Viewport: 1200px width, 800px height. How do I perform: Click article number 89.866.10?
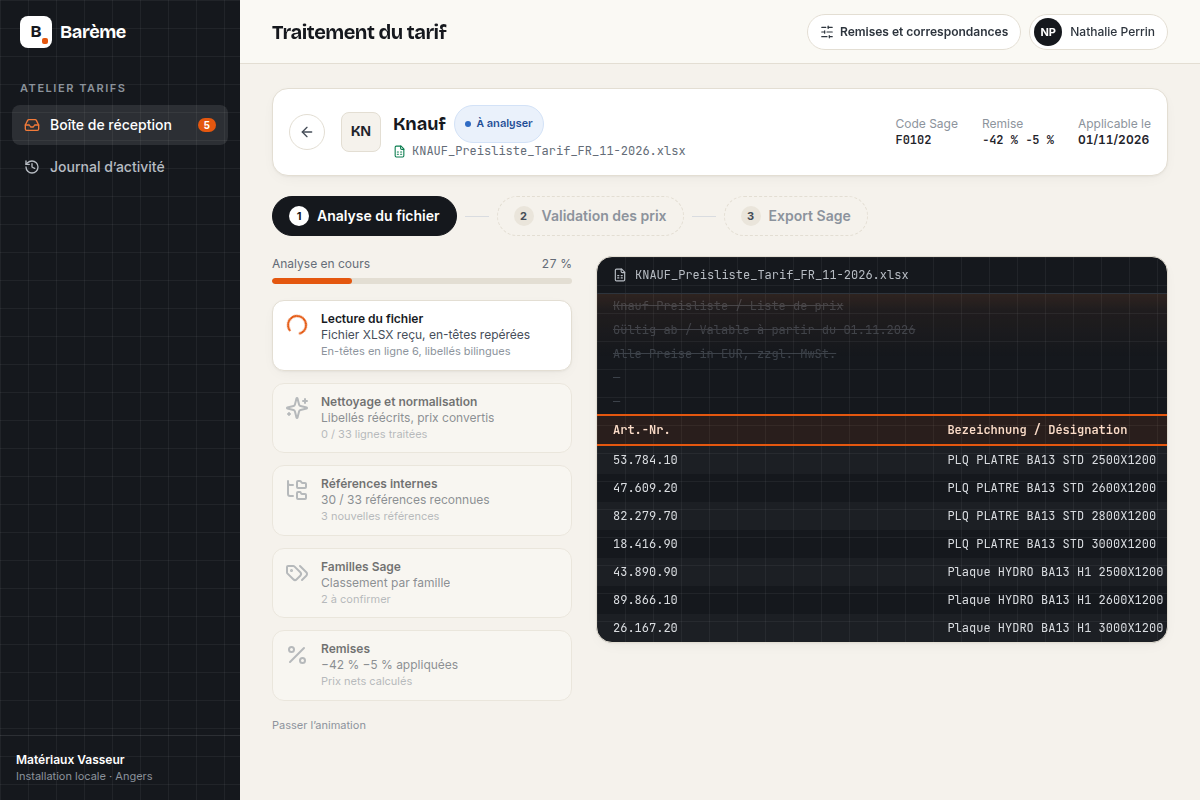(645, 600)
